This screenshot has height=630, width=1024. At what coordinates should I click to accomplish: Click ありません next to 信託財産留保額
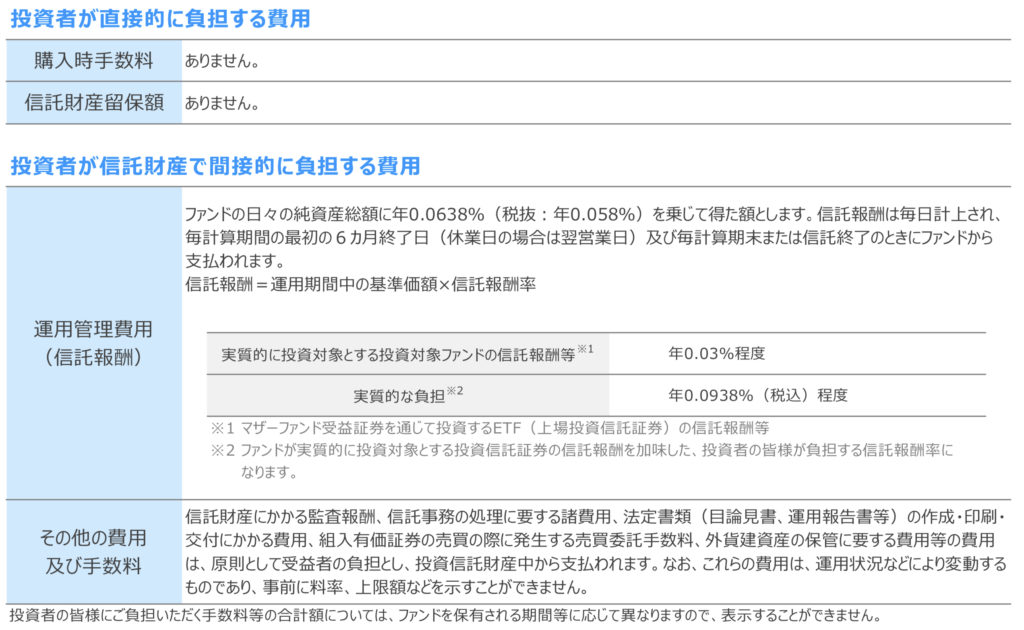(222, 103)
